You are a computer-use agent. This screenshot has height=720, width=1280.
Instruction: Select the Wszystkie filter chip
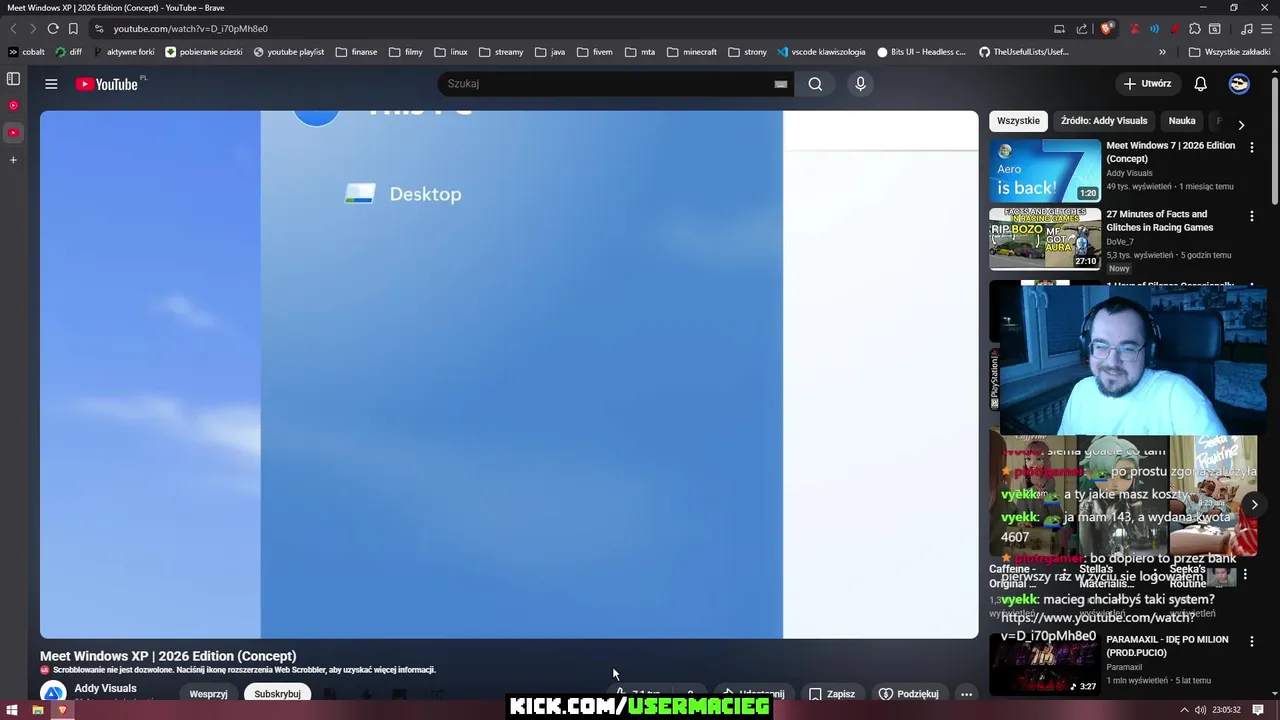[x=1018, y=121]
